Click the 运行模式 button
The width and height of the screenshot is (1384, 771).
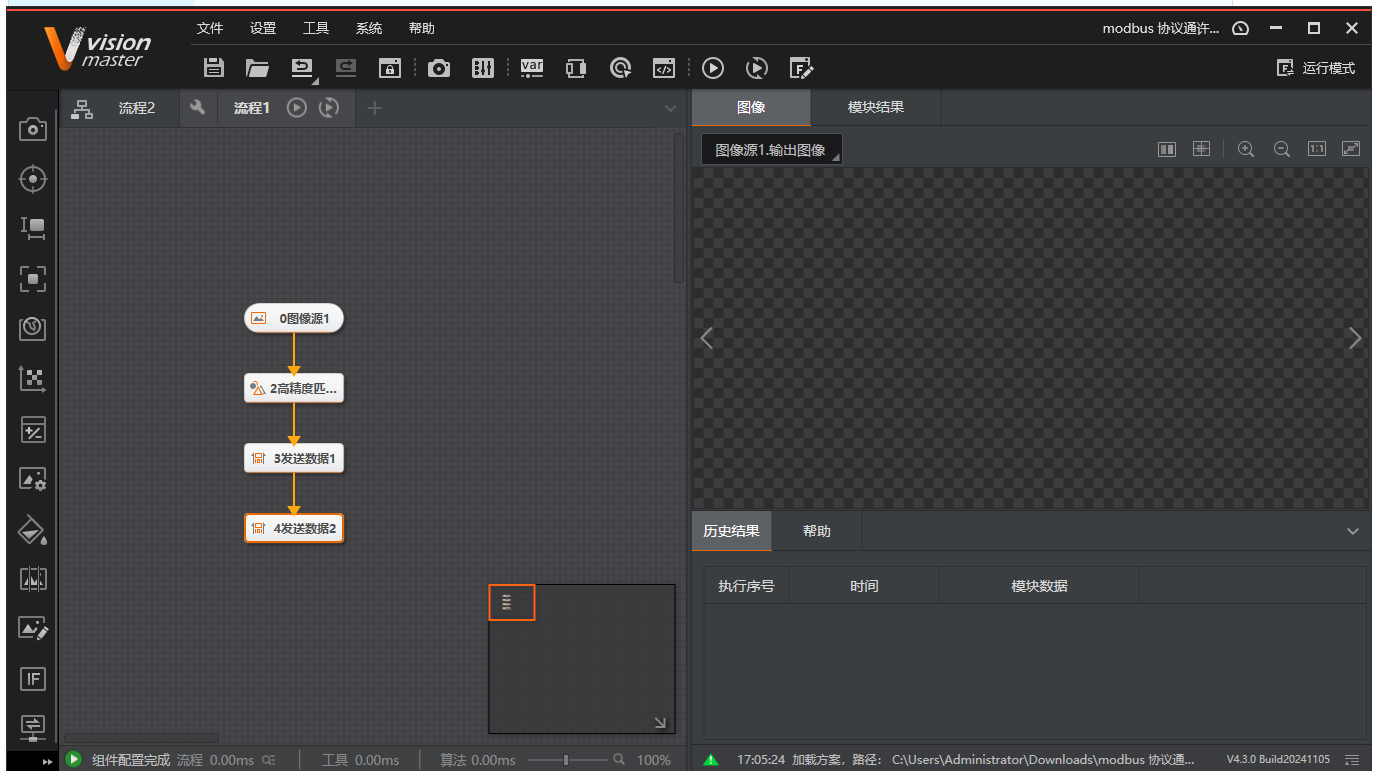tap(1316, 68)
